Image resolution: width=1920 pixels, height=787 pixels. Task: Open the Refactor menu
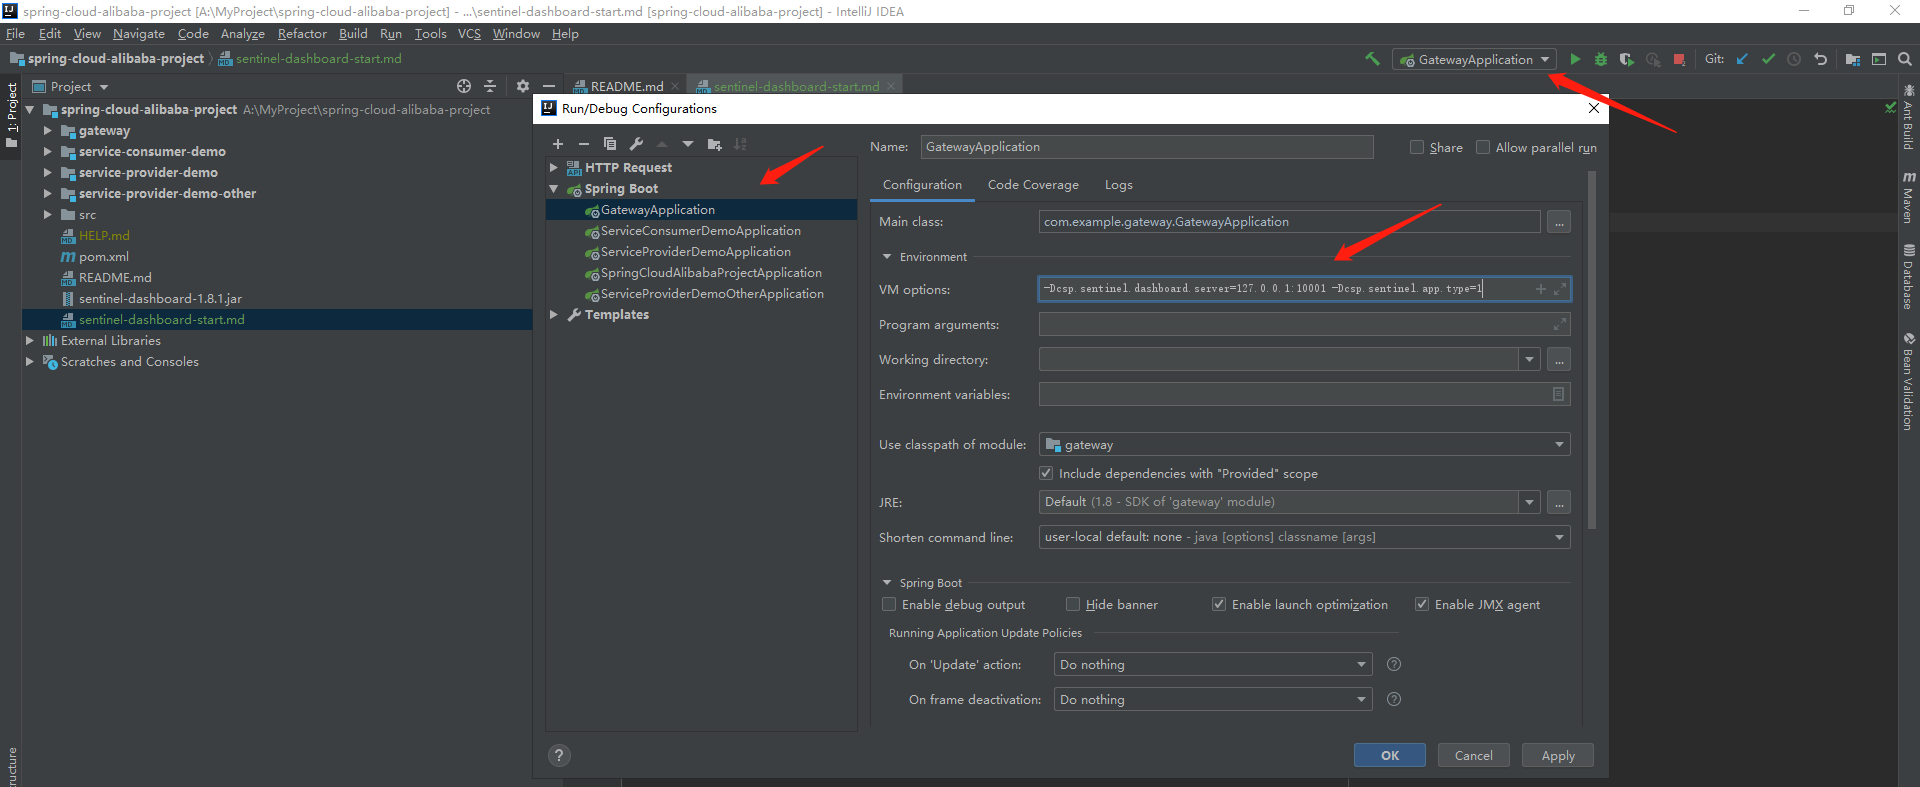point(302,33)
